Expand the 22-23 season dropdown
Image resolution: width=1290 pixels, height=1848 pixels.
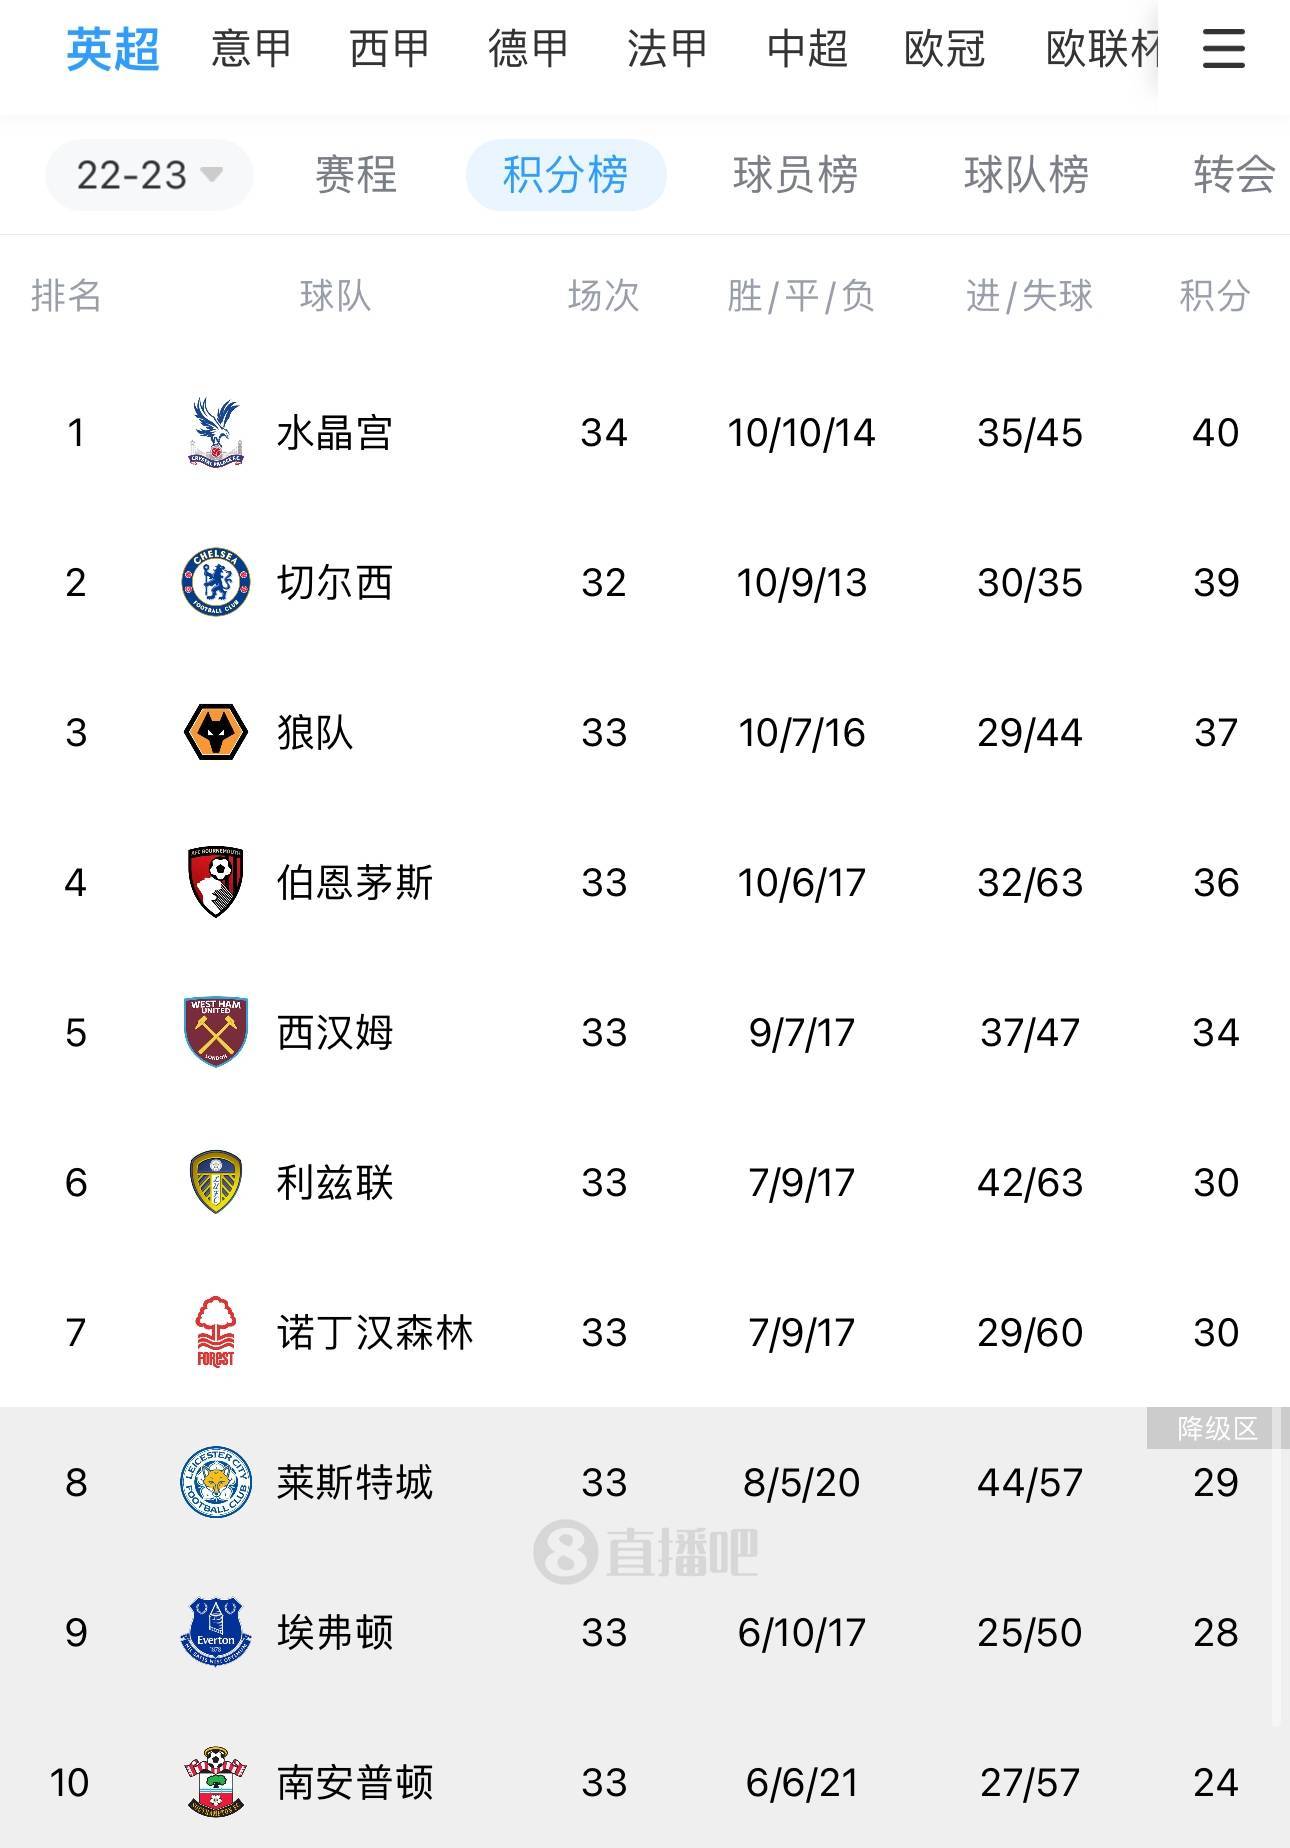click(149, 175)
